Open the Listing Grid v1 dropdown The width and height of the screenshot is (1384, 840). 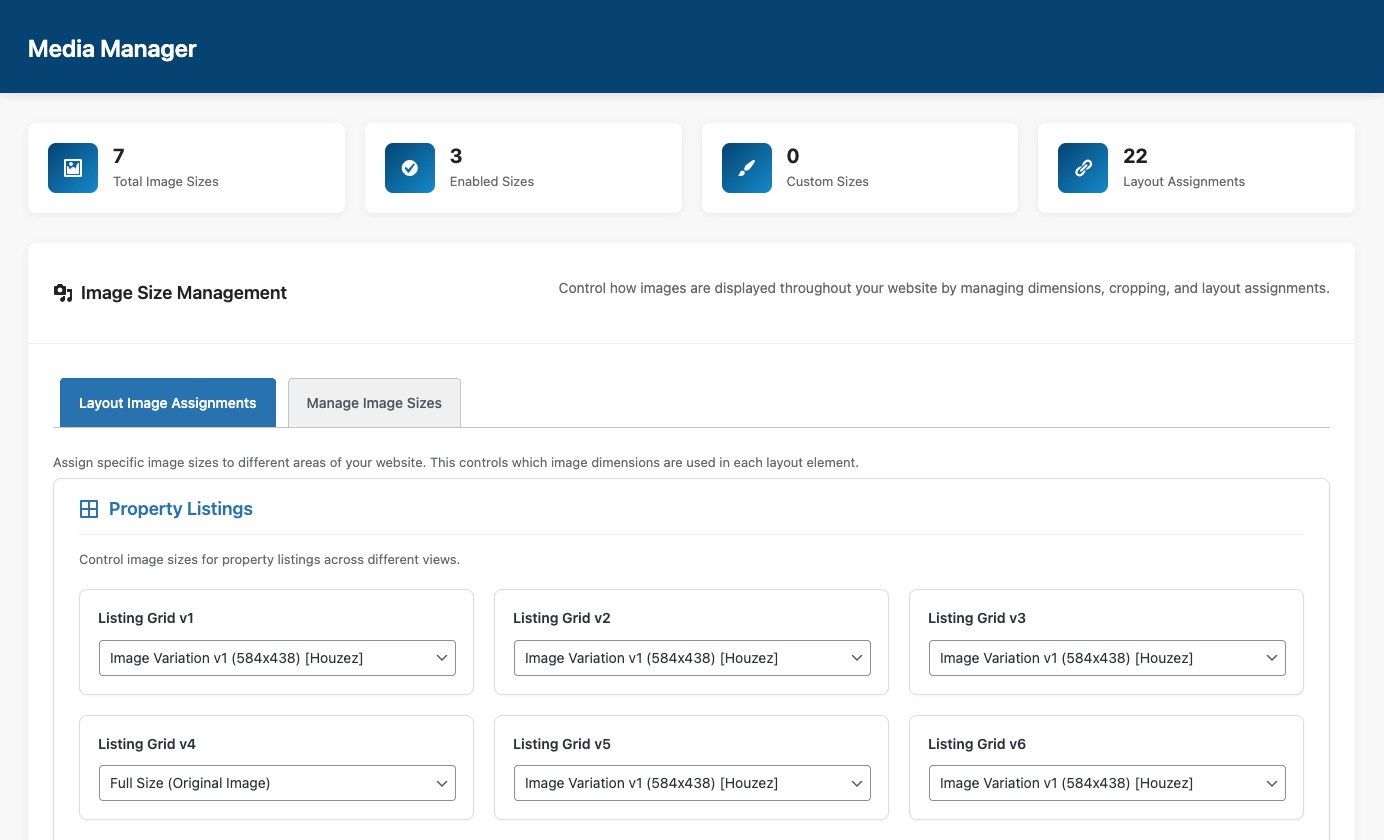coord(277,658)
